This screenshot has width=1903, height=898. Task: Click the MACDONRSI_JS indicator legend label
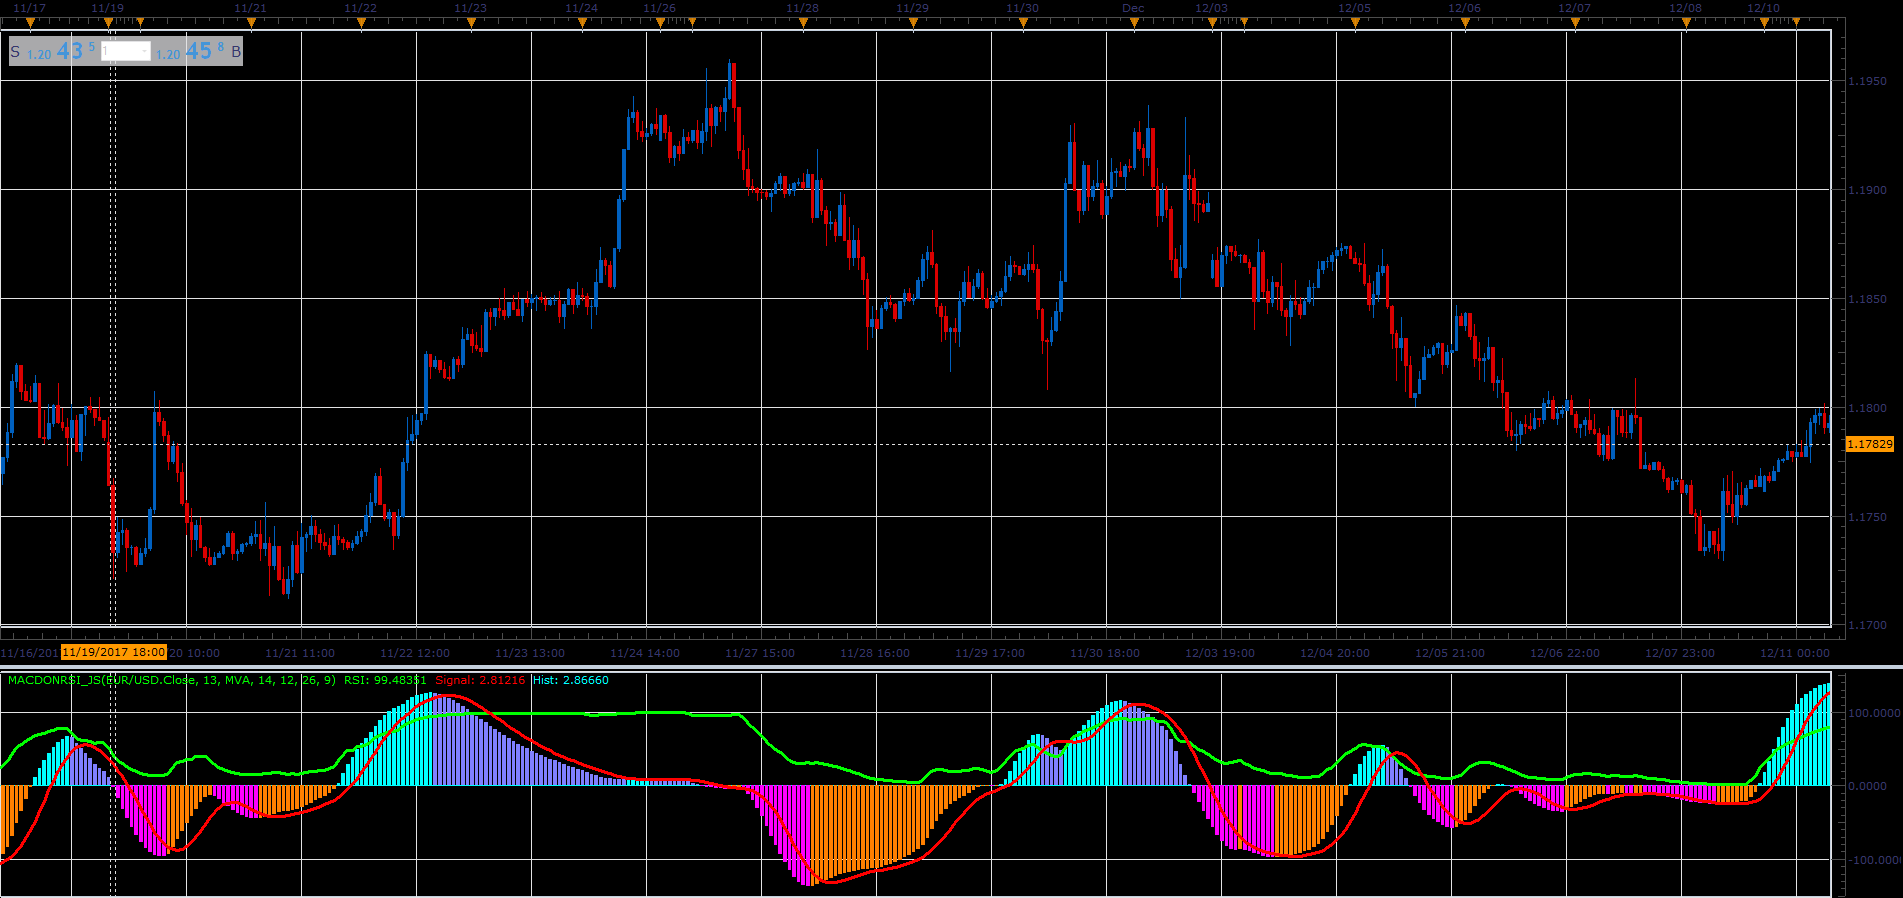171,680
